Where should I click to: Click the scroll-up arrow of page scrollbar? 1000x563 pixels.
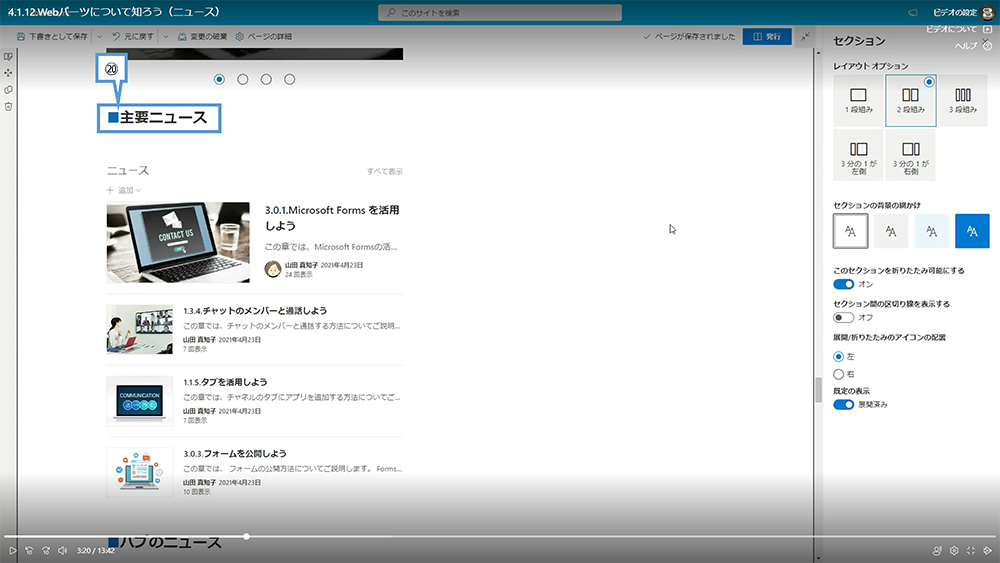(818, 52)
